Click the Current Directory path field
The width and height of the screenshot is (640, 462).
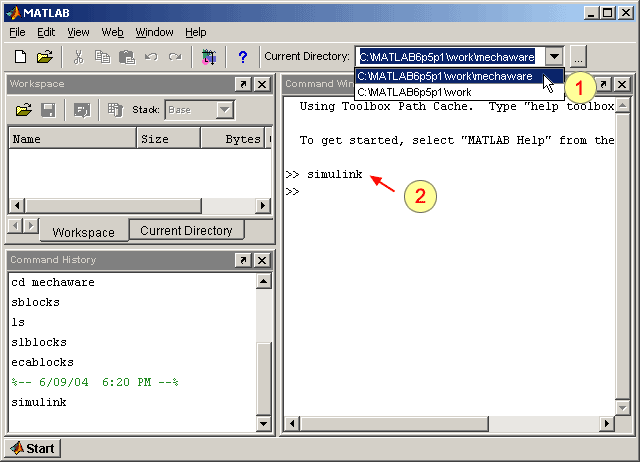451,57
